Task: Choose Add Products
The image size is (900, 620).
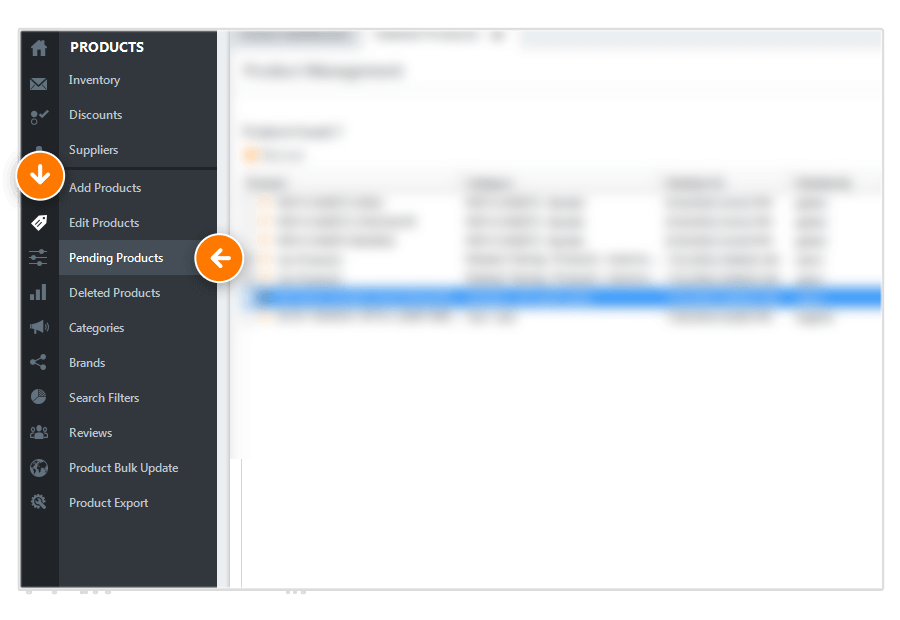Action: (104, 188)
